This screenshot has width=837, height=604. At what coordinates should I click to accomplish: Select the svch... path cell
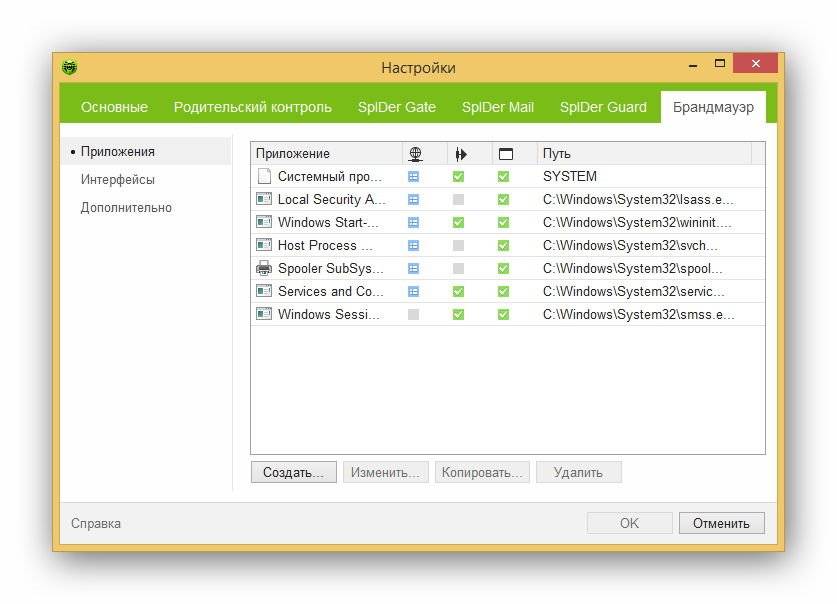click(630, 245)
